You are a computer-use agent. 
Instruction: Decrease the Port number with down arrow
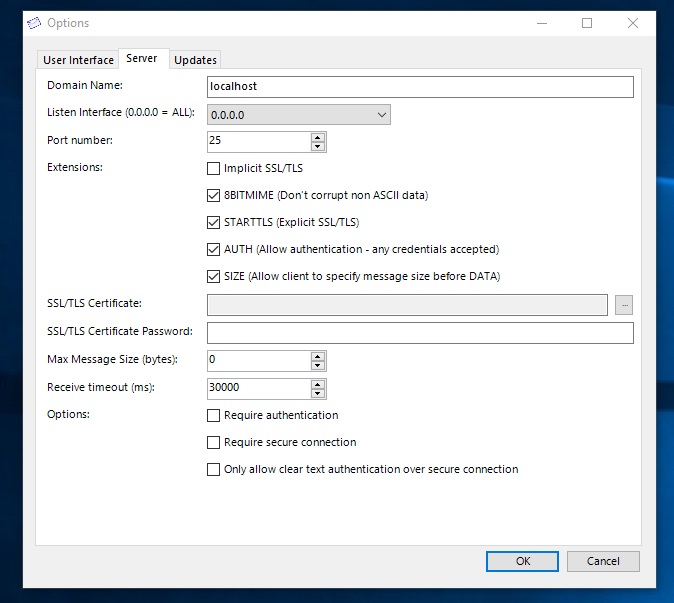pyautogui.click(x=318, y=147)
